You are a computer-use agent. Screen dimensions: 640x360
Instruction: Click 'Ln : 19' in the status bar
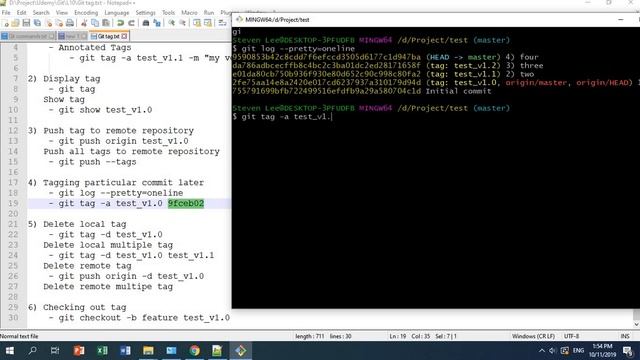(x=398, y=336)
